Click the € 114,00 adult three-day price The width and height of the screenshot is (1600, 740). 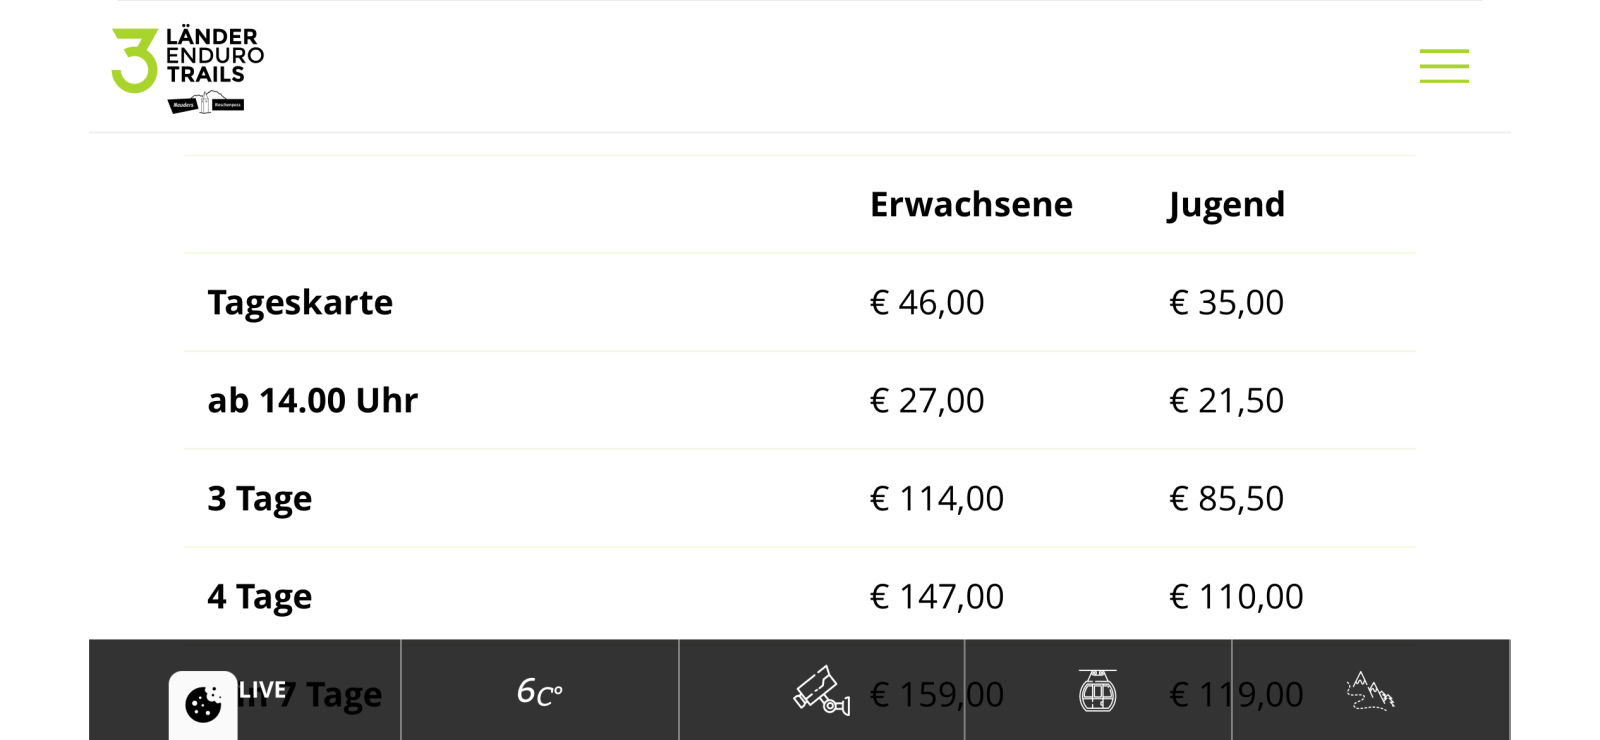(936, 498)
